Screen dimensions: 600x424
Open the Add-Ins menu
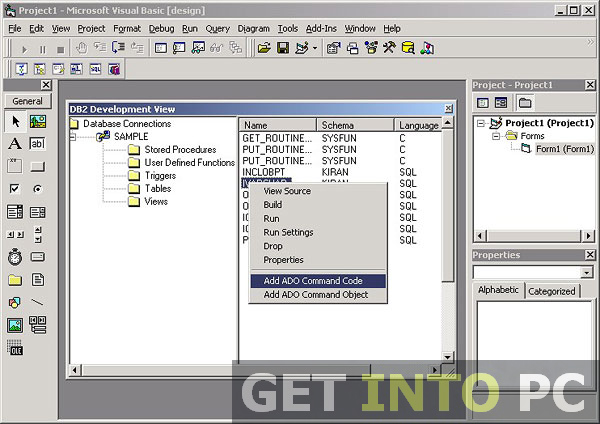click(x=321, y=29)
